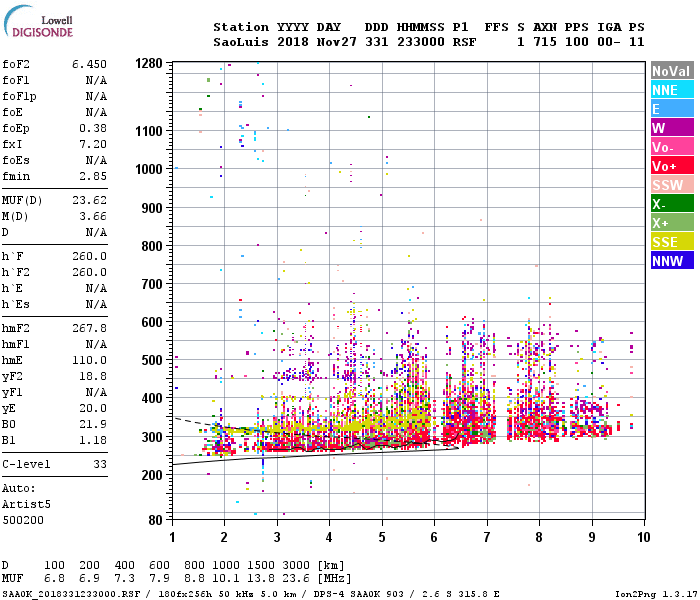Screen dimensions: 700x600
Task: Click the 10.1 MUF table value
Action: click(x=226, y=579)
